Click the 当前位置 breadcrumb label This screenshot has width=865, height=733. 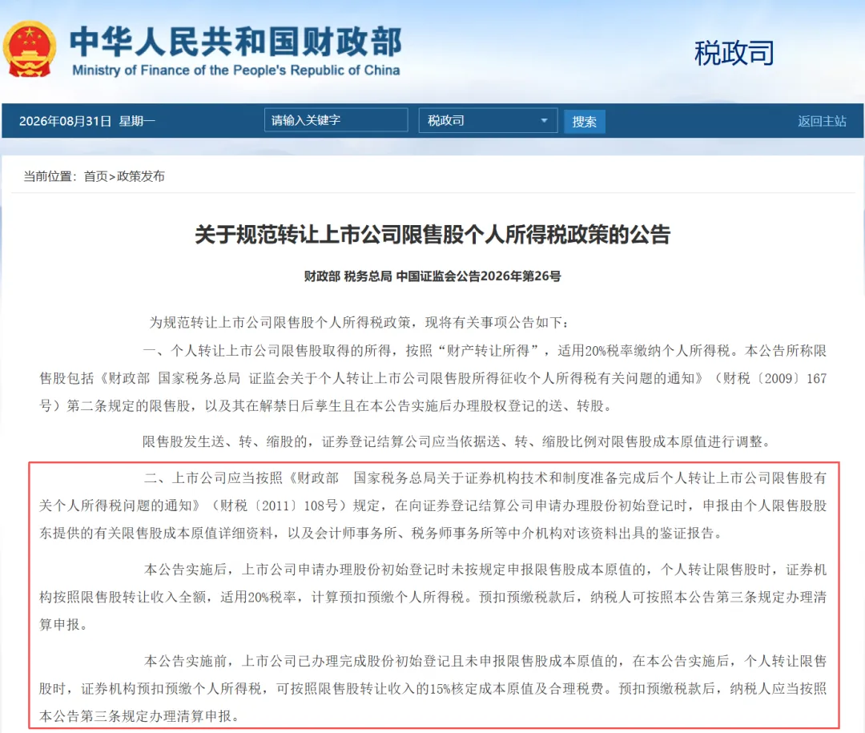[50, 176]
